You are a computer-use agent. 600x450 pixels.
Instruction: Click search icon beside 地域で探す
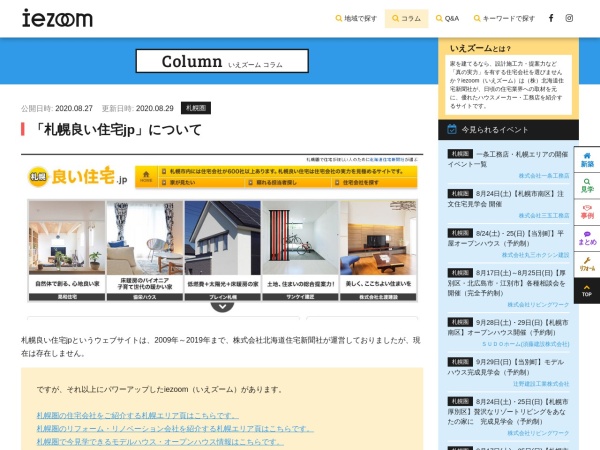[338, 18]
